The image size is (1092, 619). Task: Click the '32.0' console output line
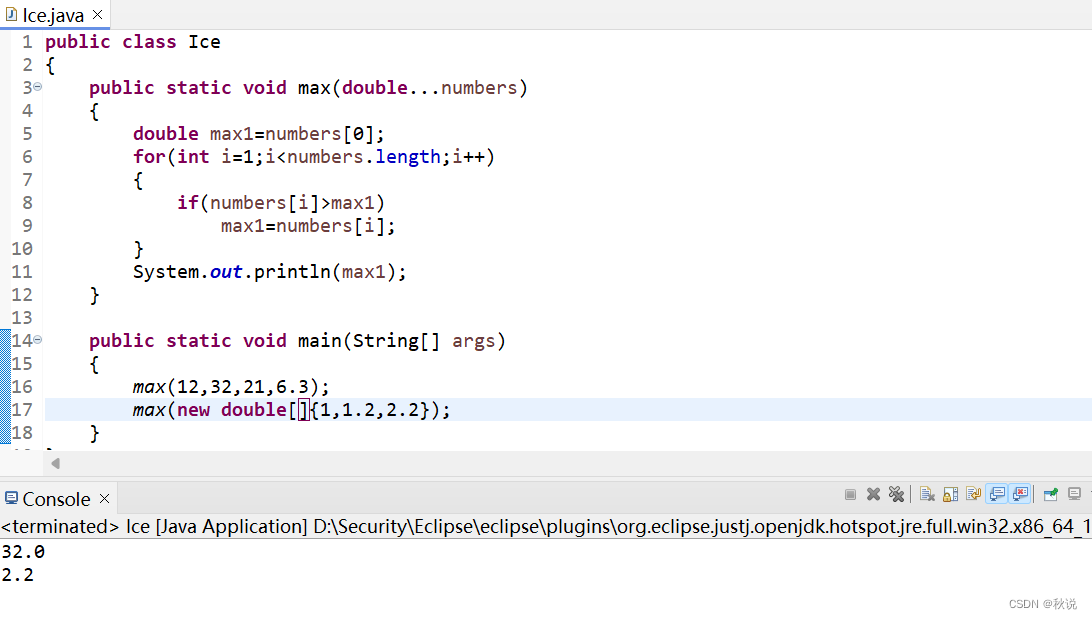pyautogui.click(x=24, y=552)
